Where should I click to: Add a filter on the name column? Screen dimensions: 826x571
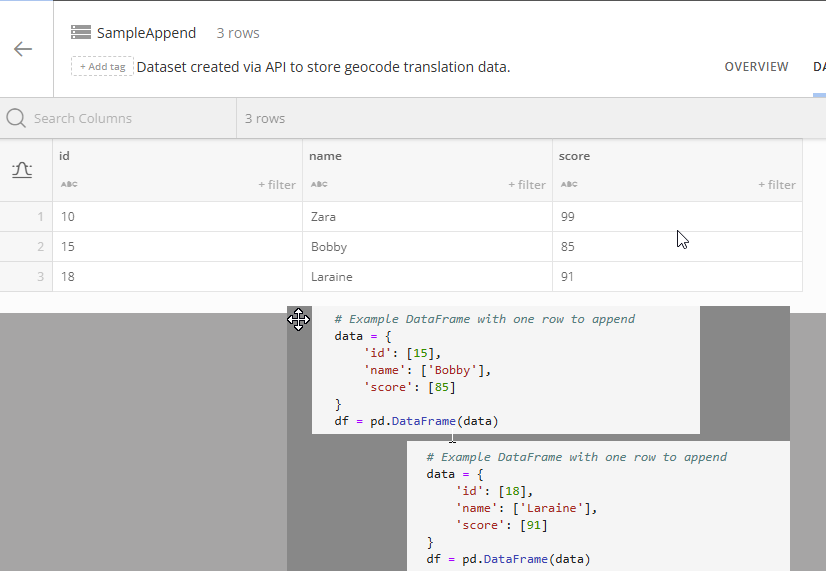coord(527,185)
